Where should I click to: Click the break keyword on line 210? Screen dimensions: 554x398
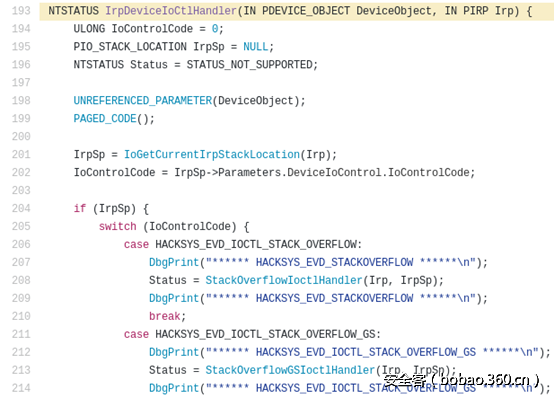[165, 316]
